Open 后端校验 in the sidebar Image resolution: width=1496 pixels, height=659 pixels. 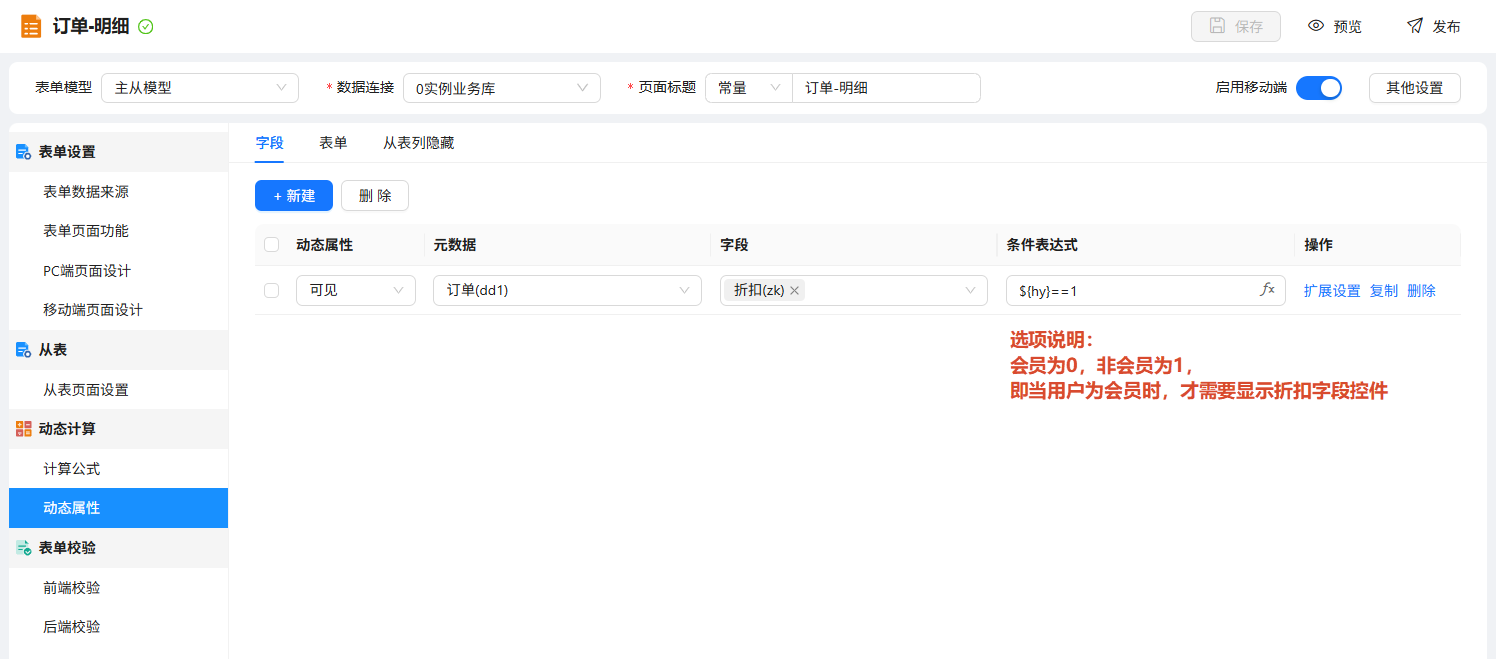tap(118, 627)
